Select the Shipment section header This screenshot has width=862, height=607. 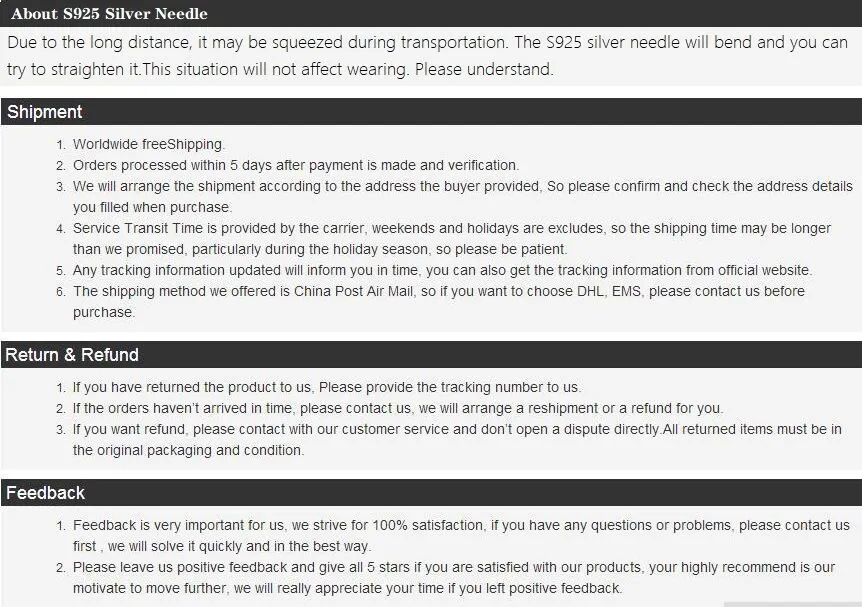(431, 112)
